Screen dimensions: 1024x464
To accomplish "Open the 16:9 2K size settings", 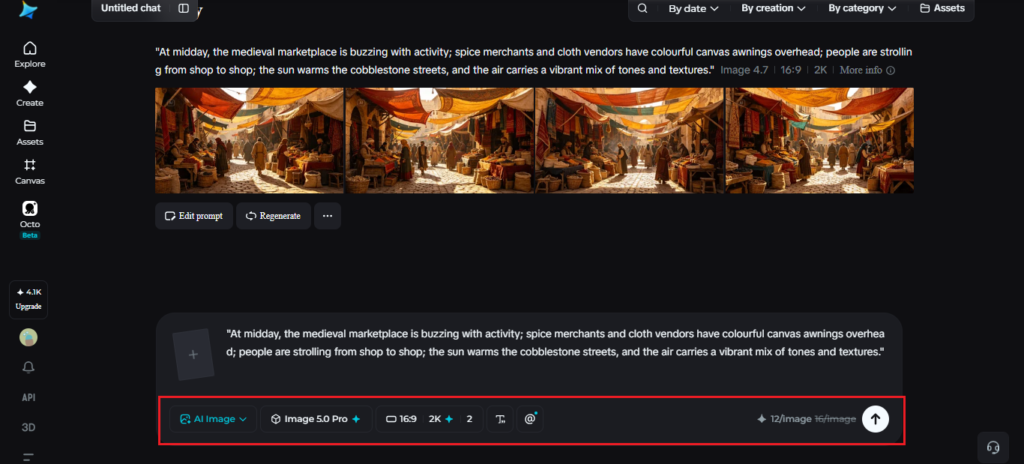I will coord(430,419).
